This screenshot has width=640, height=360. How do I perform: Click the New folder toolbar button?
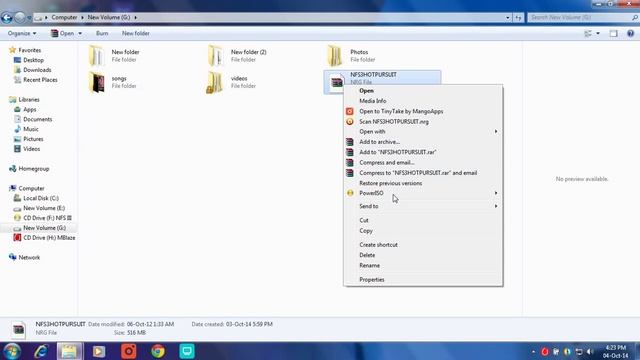point(136,33)
